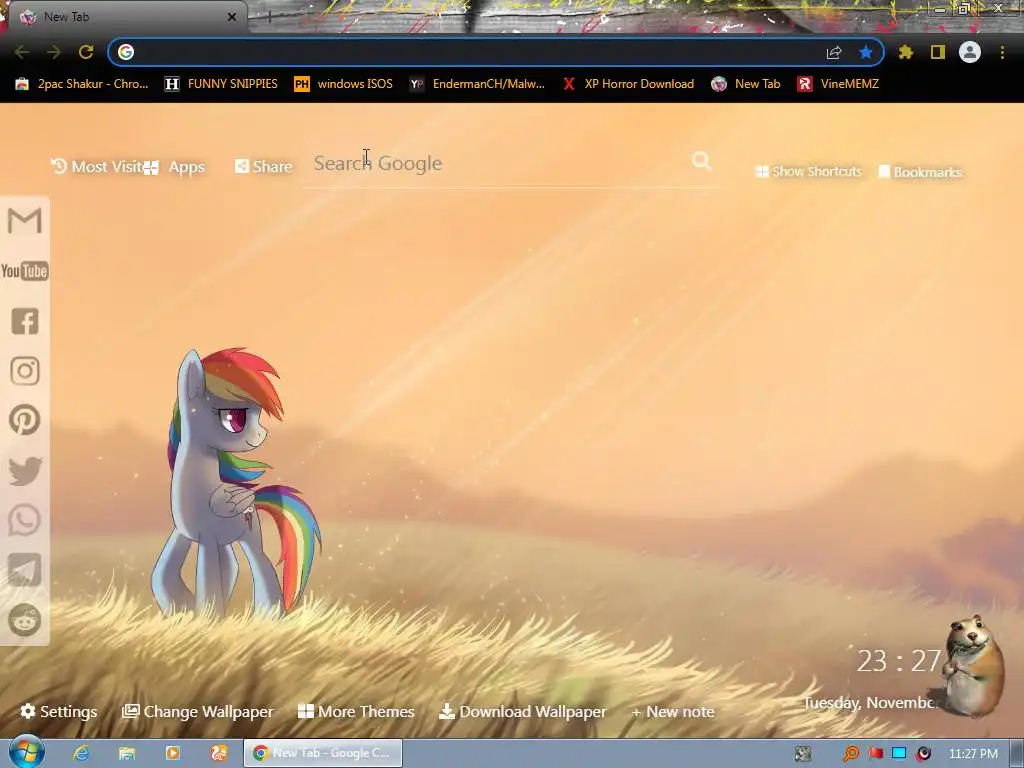
Task: Close the New Tab tab
Action: (x=232, y=17)
